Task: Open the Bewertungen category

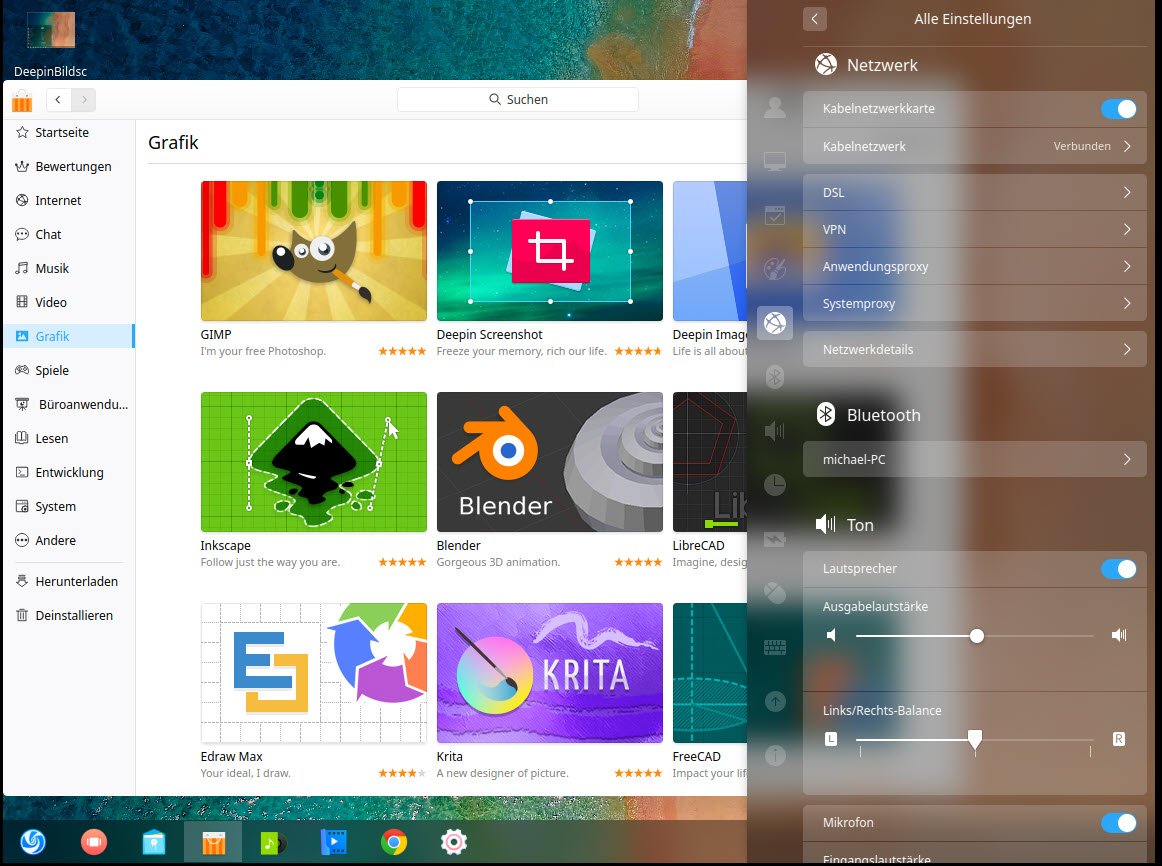Action: (x=68, y=167)
